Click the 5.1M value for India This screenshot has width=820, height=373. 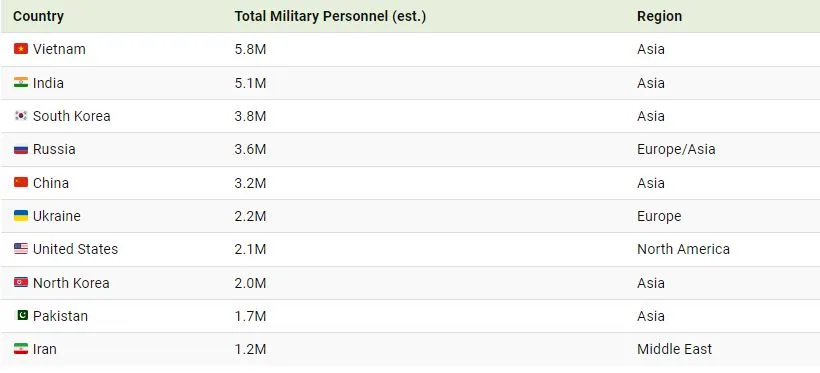click(x=250, y=83)
